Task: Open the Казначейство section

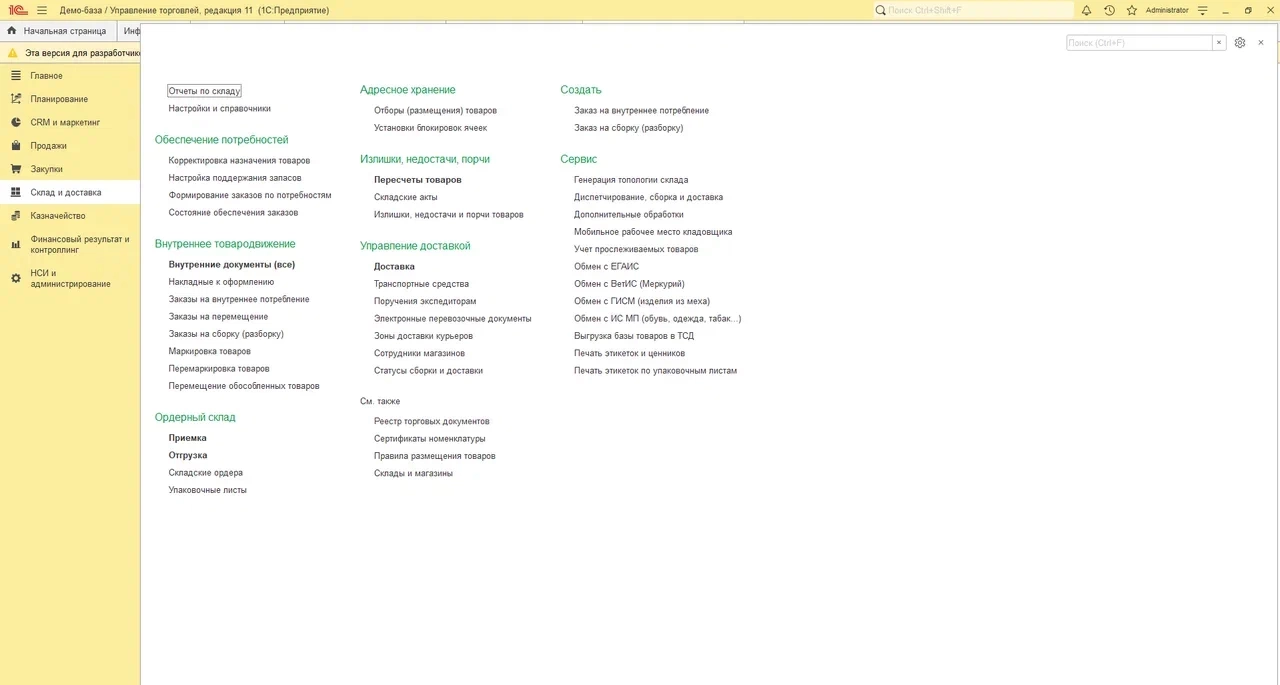Action: click(x=70, y=216)
